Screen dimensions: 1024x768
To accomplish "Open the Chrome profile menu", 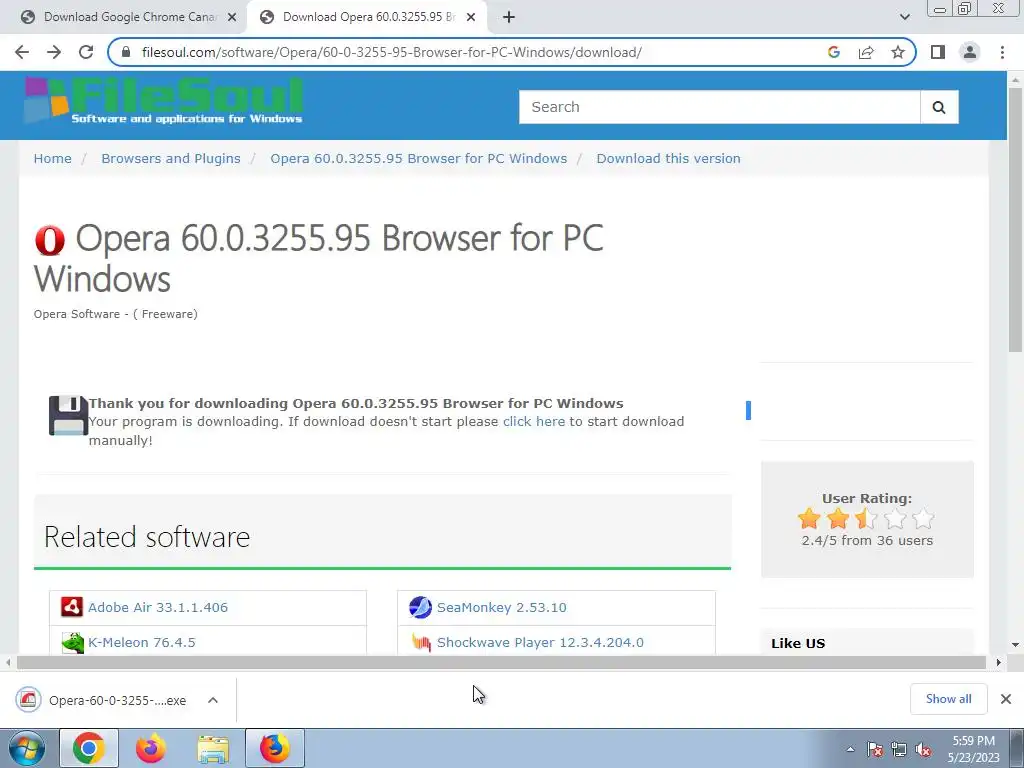I will [x=970, y=52].
